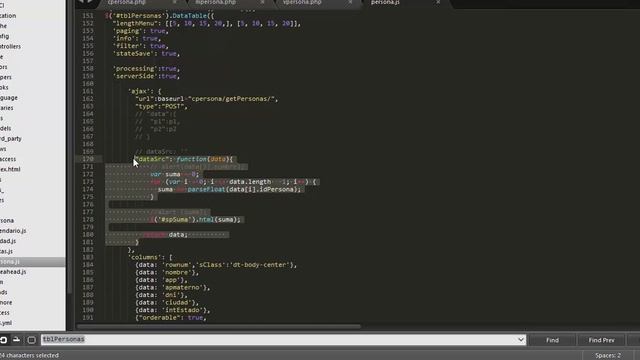Screen dimensions: 640x360
Task: Expand the 'helpers' folder in sidebar
Action: [6, 77]
